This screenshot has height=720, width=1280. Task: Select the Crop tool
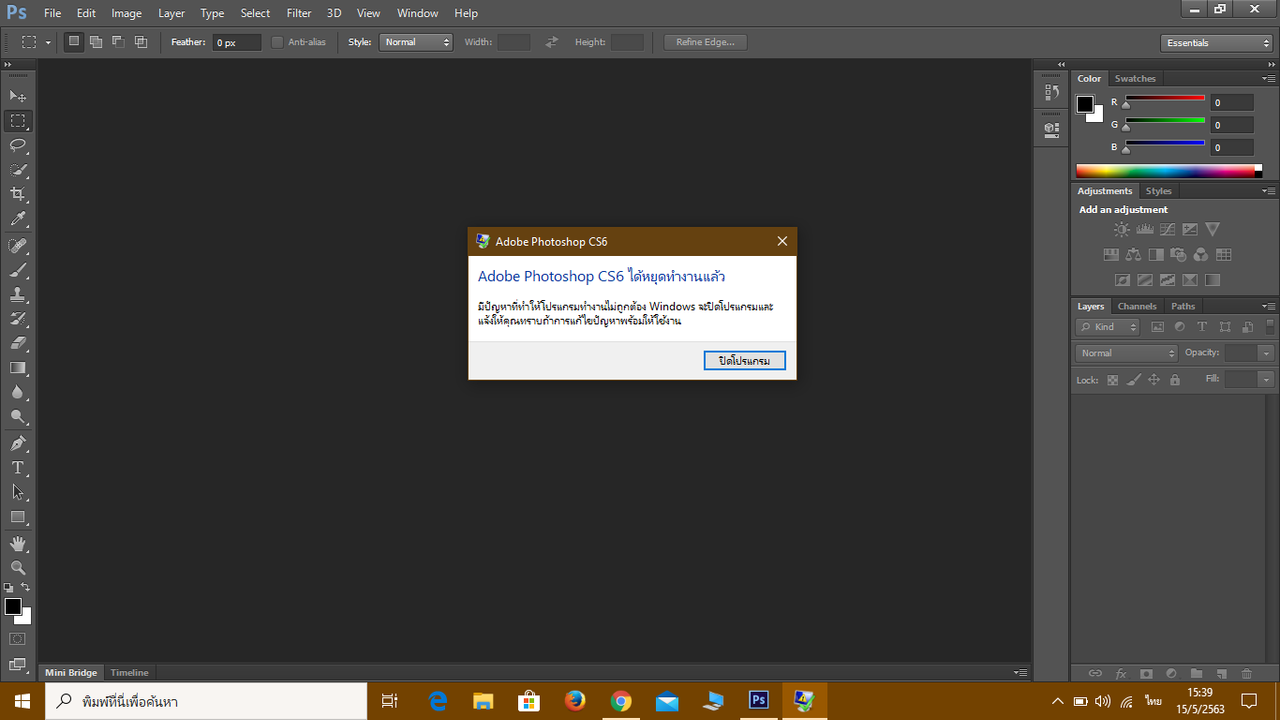coord(18,194)
